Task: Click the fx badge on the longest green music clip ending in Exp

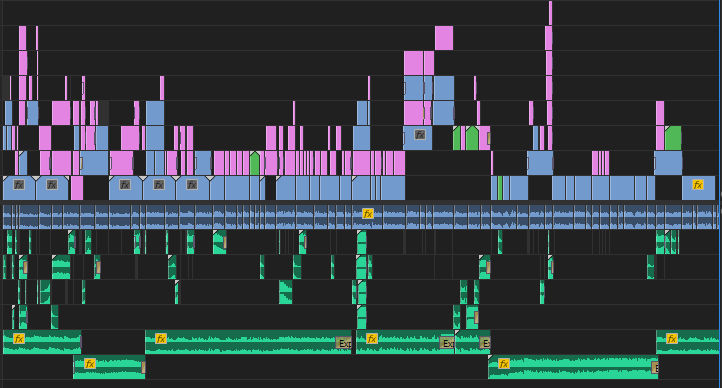Action: click(x=161, y=339)
